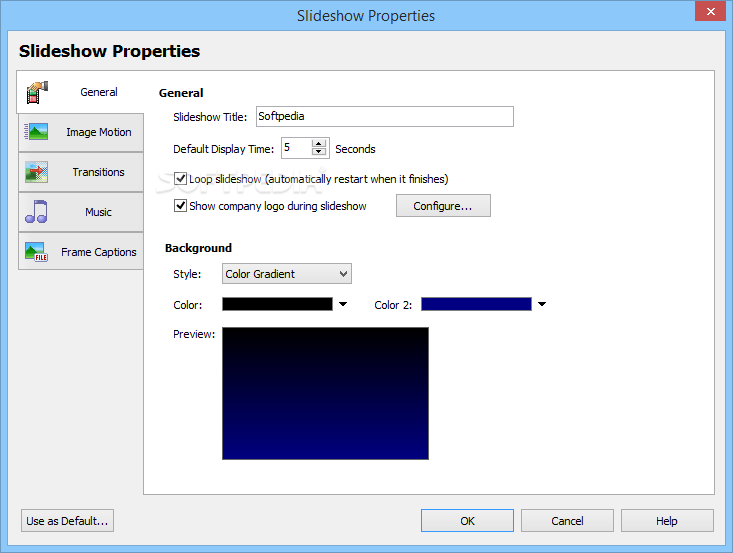Switch to the Image Motion tab
733x553 pixels.
81,132
